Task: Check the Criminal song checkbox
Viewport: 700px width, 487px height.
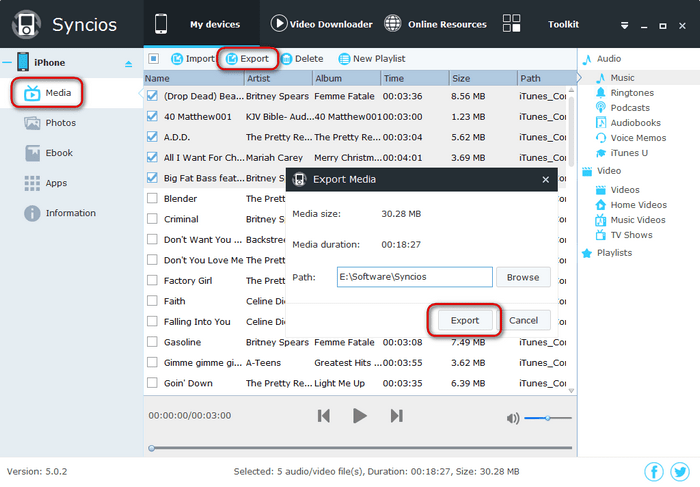Action: coord(152,218)
